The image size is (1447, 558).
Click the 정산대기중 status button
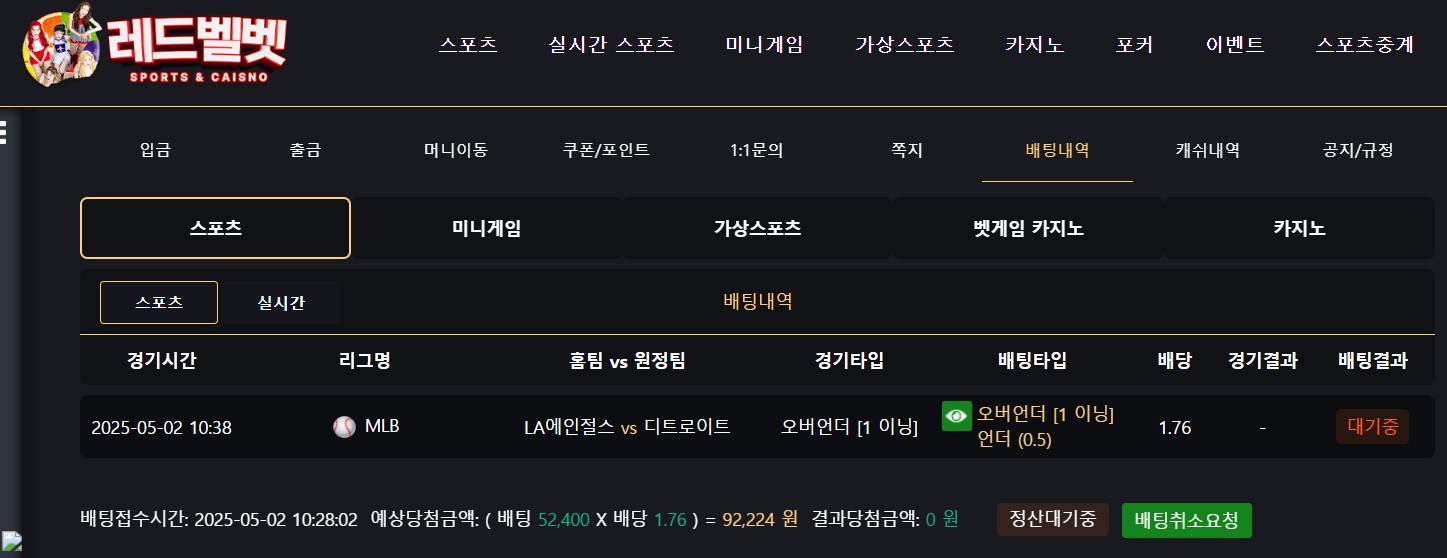1053,520
